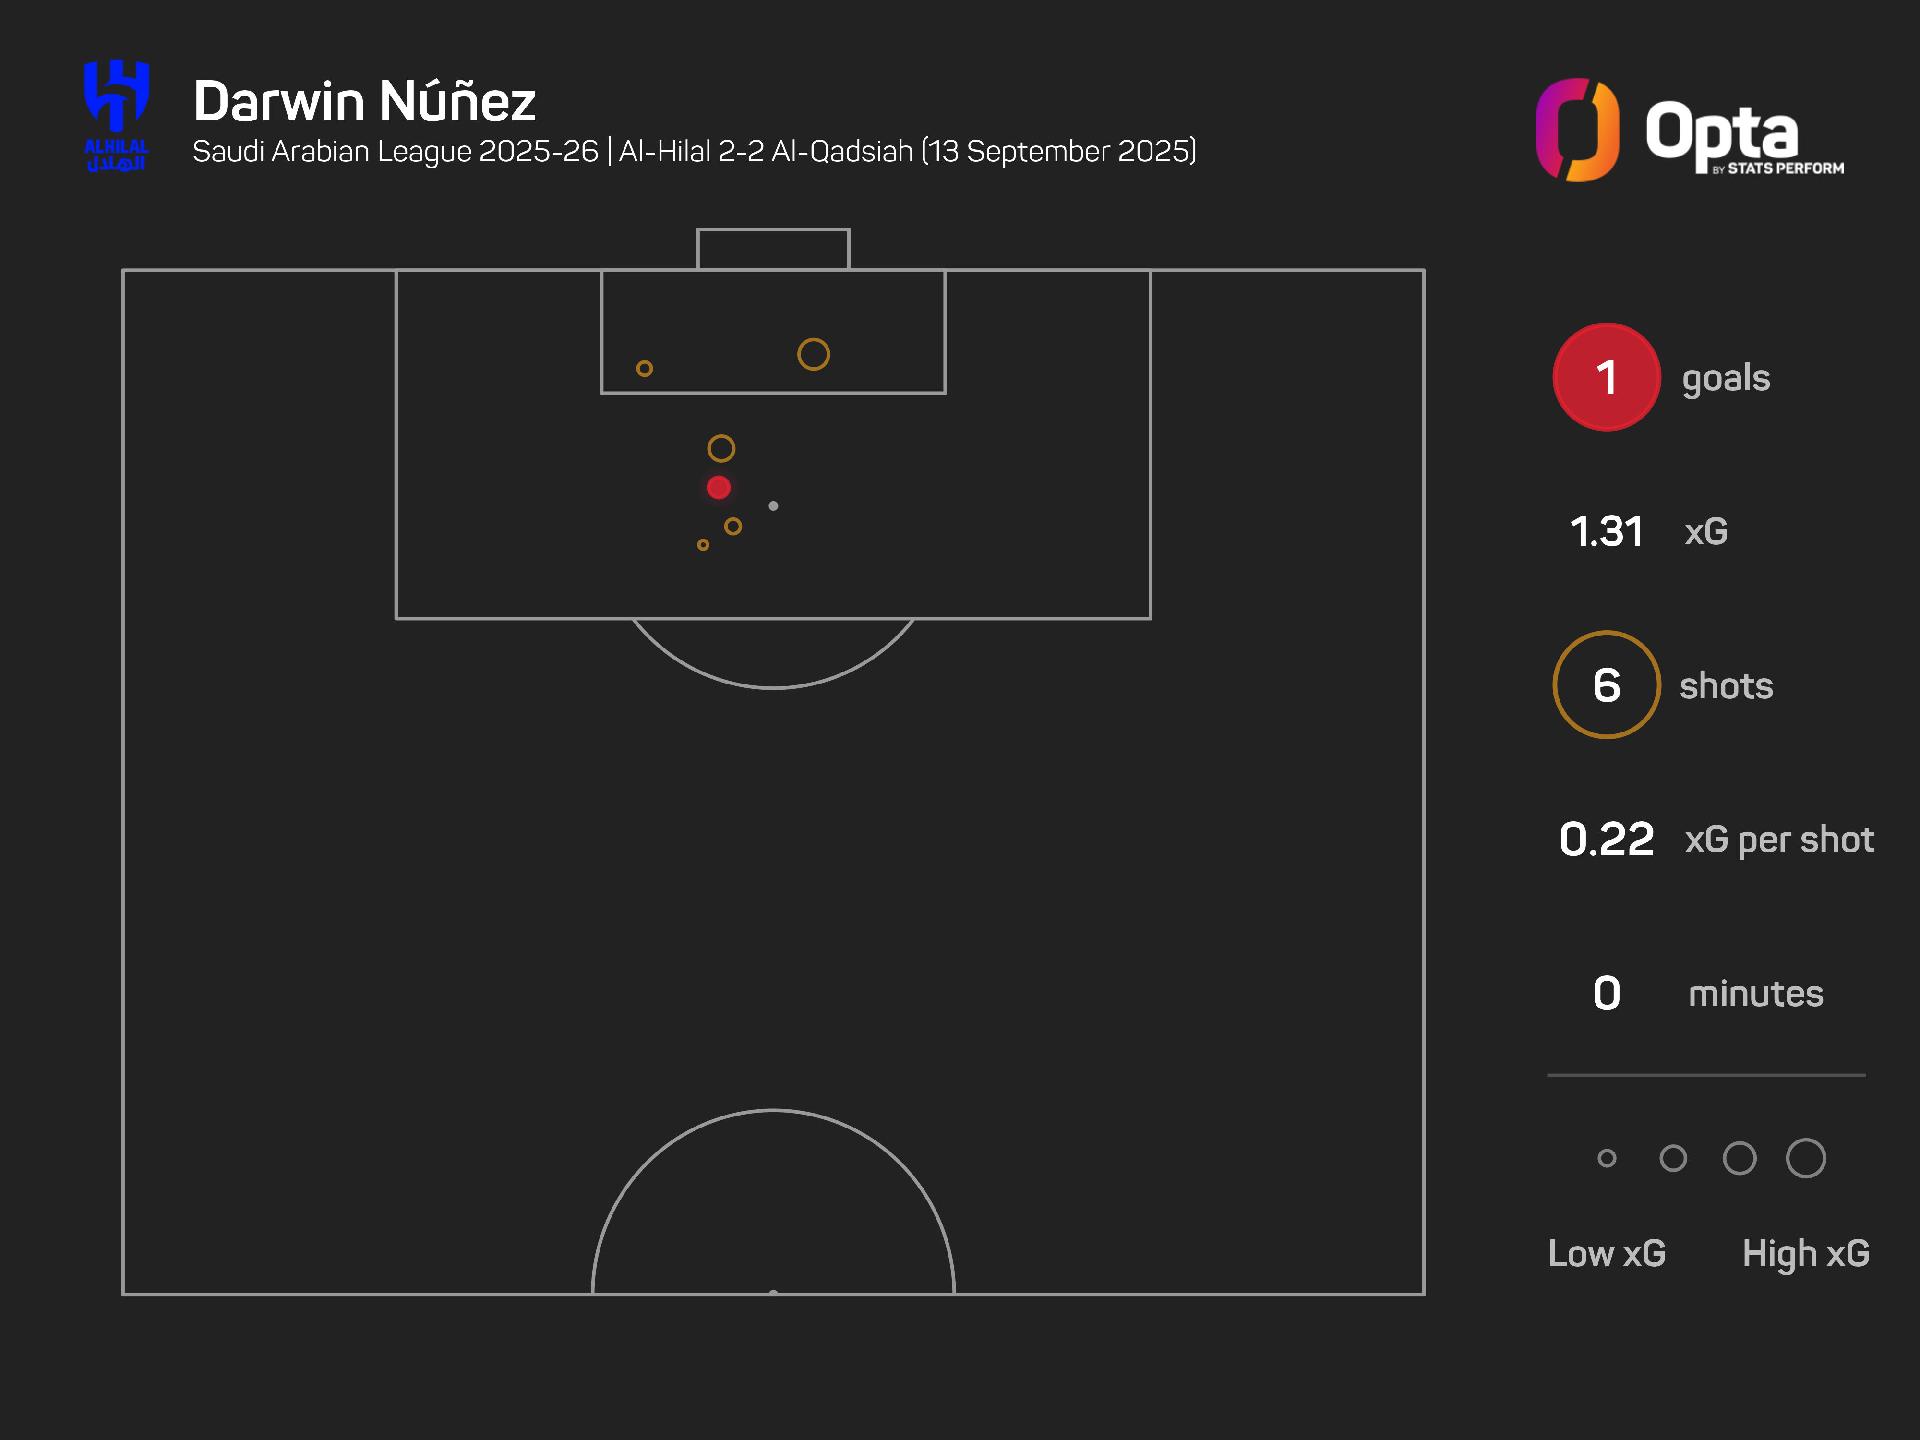Screen dimensions: 1920x1440
Task: Click the 0.22 xG per shot value
Action: click(x=1606, y=839)
